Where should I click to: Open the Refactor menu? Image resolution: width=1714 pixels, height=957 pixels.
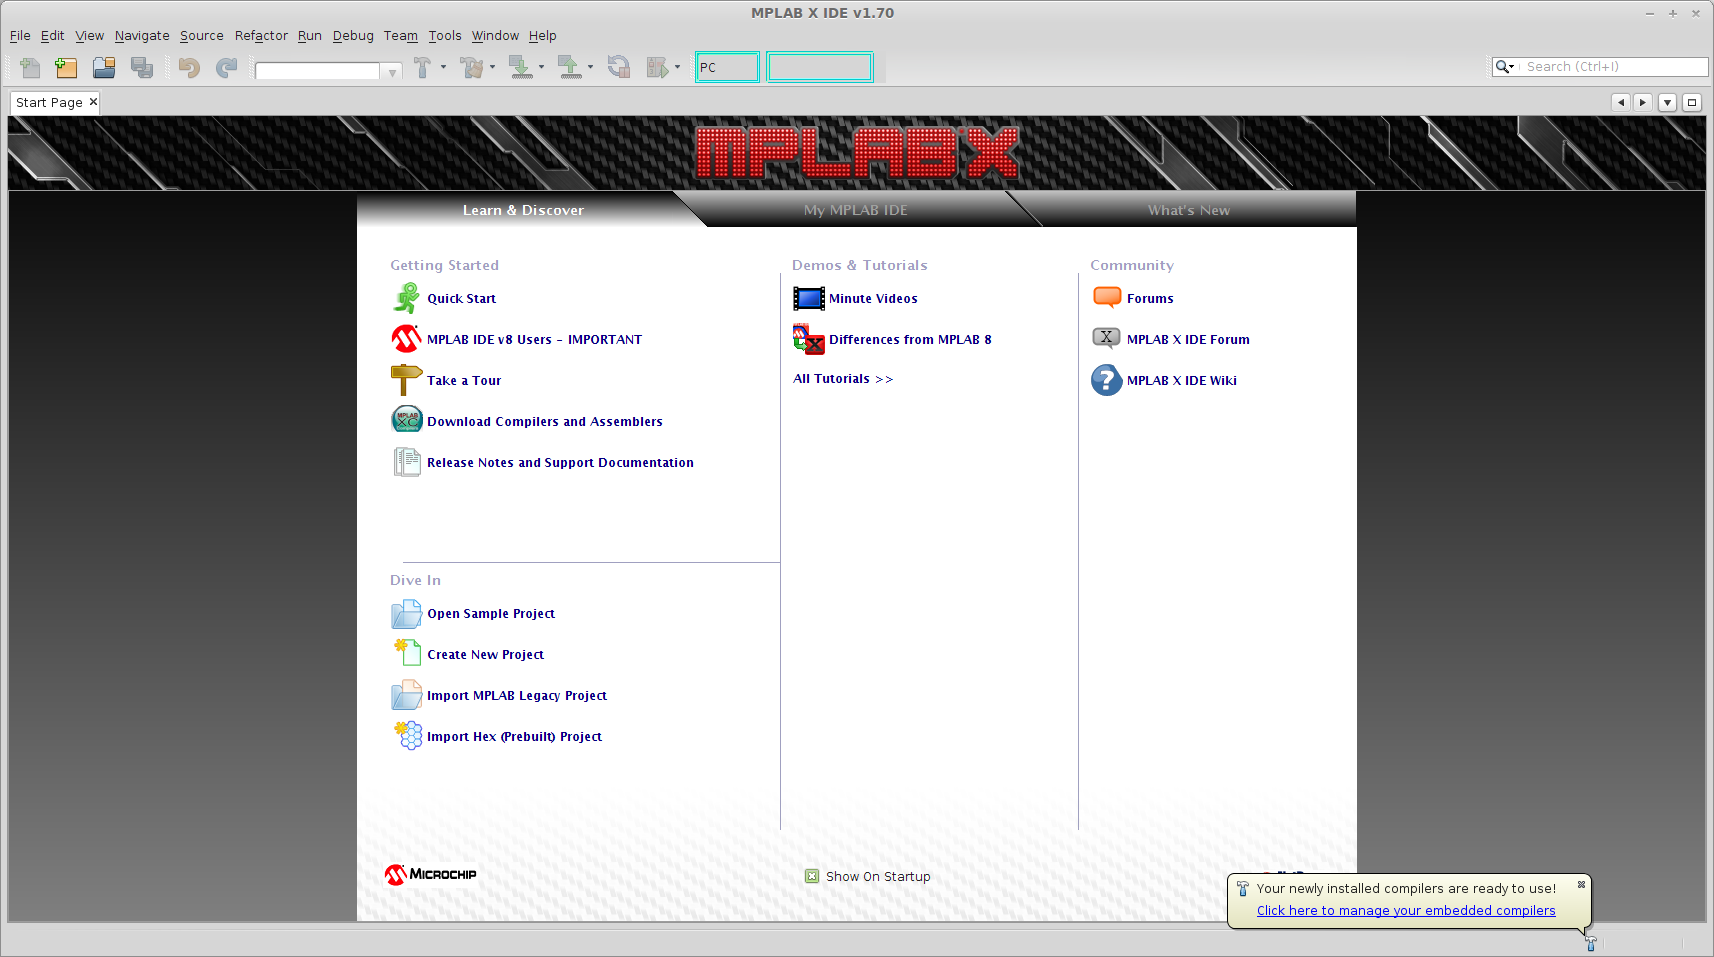(x=261, y=36)
